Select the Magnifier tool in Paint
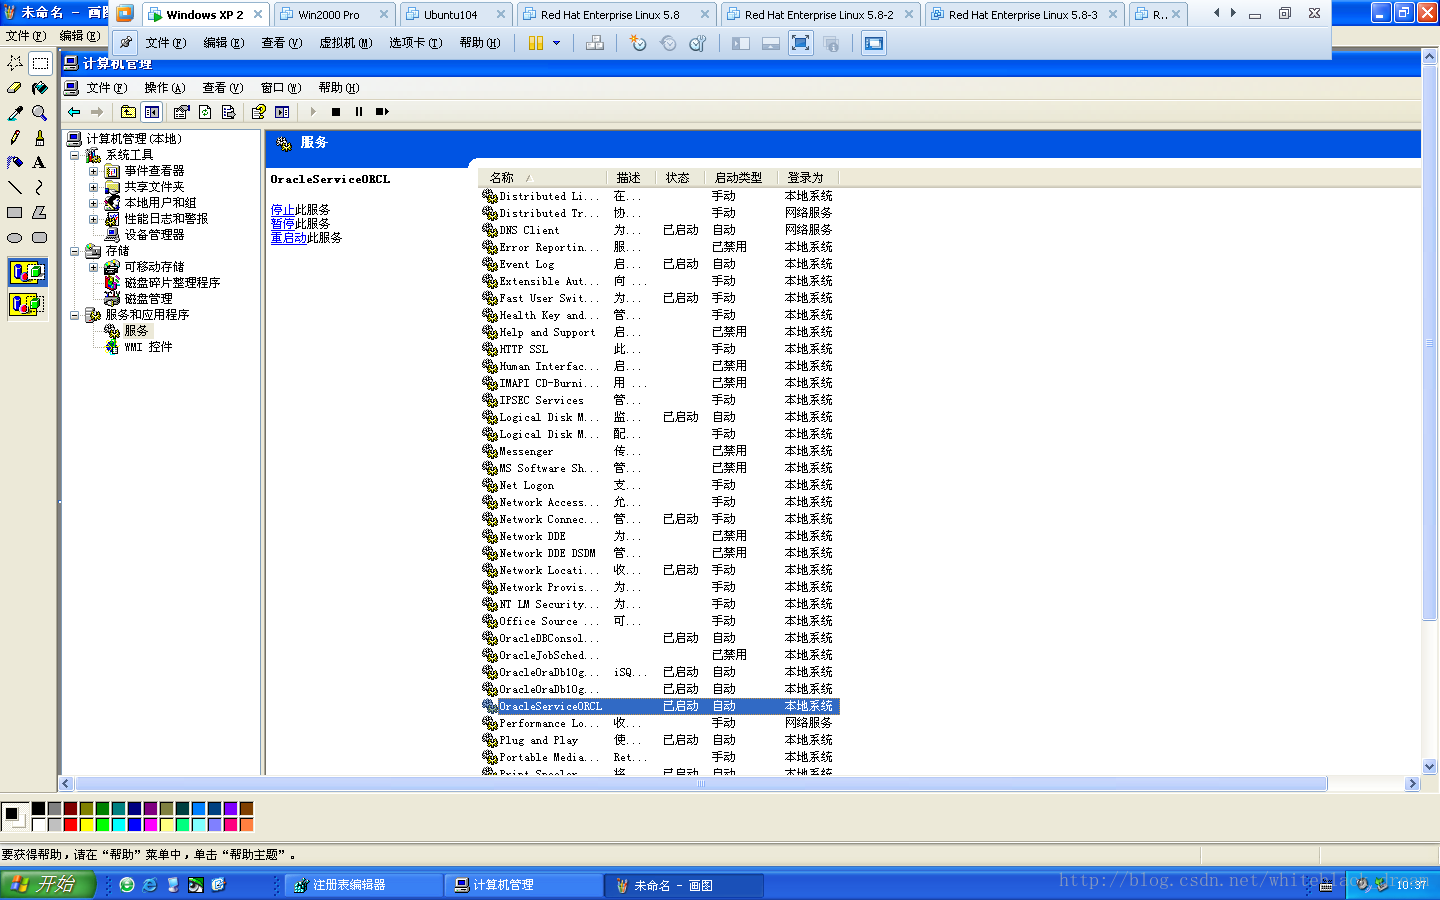 (39, 113)
